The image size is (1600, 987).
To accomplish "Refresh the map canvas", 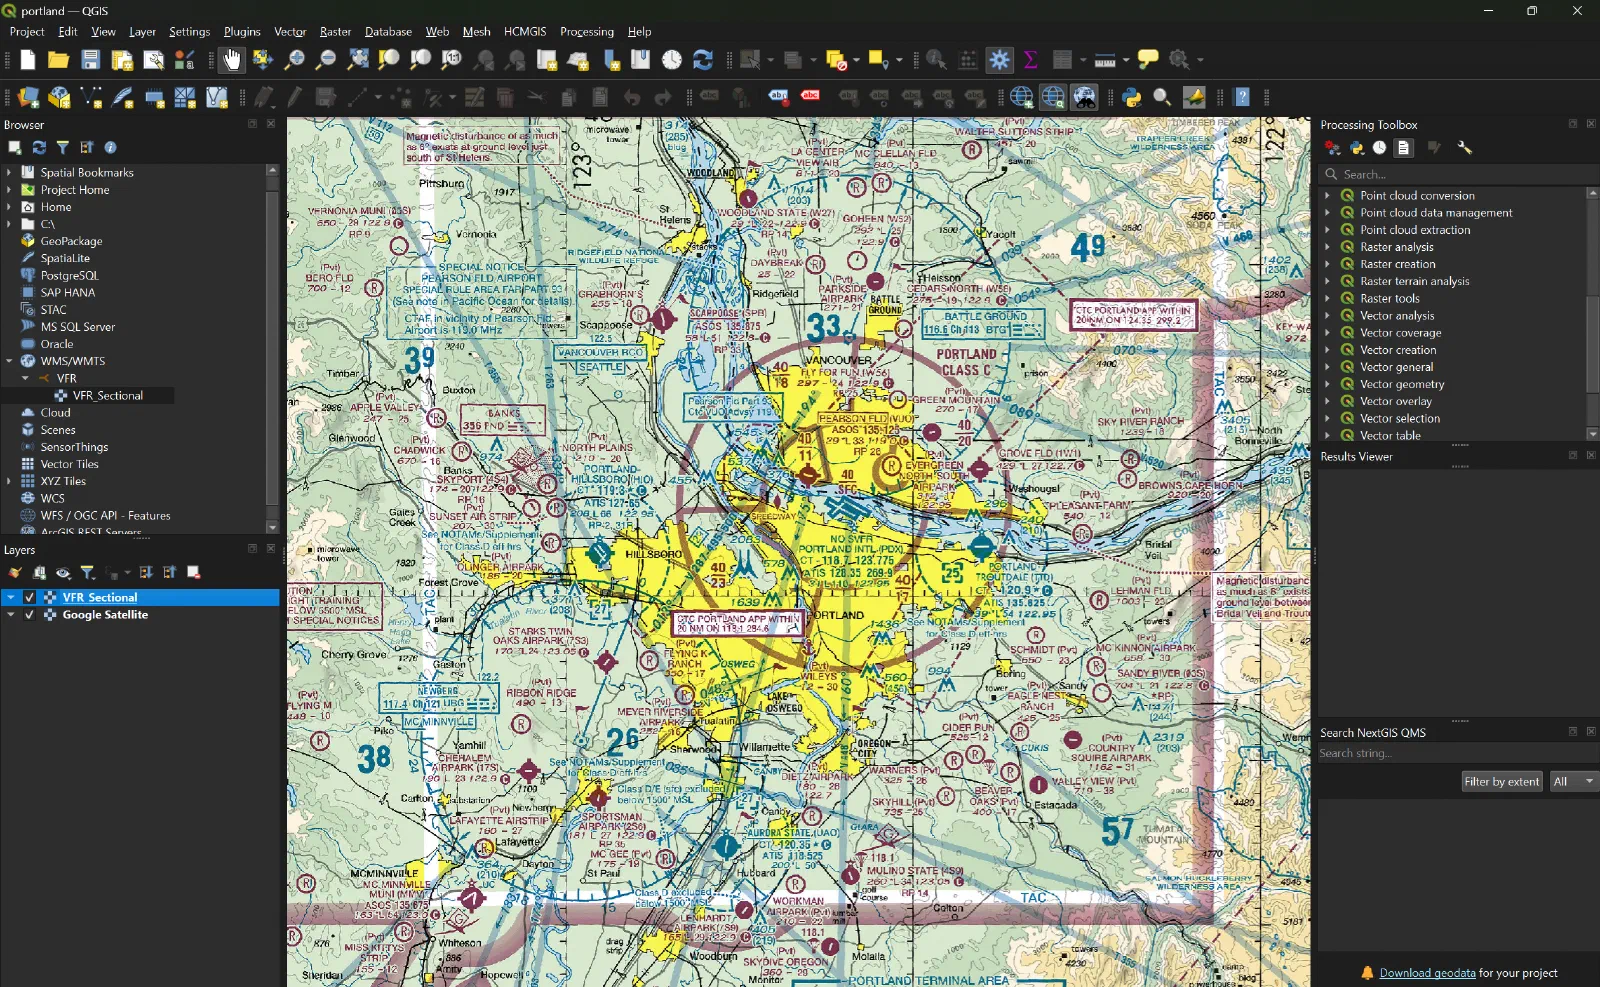I will pos(703,60).
